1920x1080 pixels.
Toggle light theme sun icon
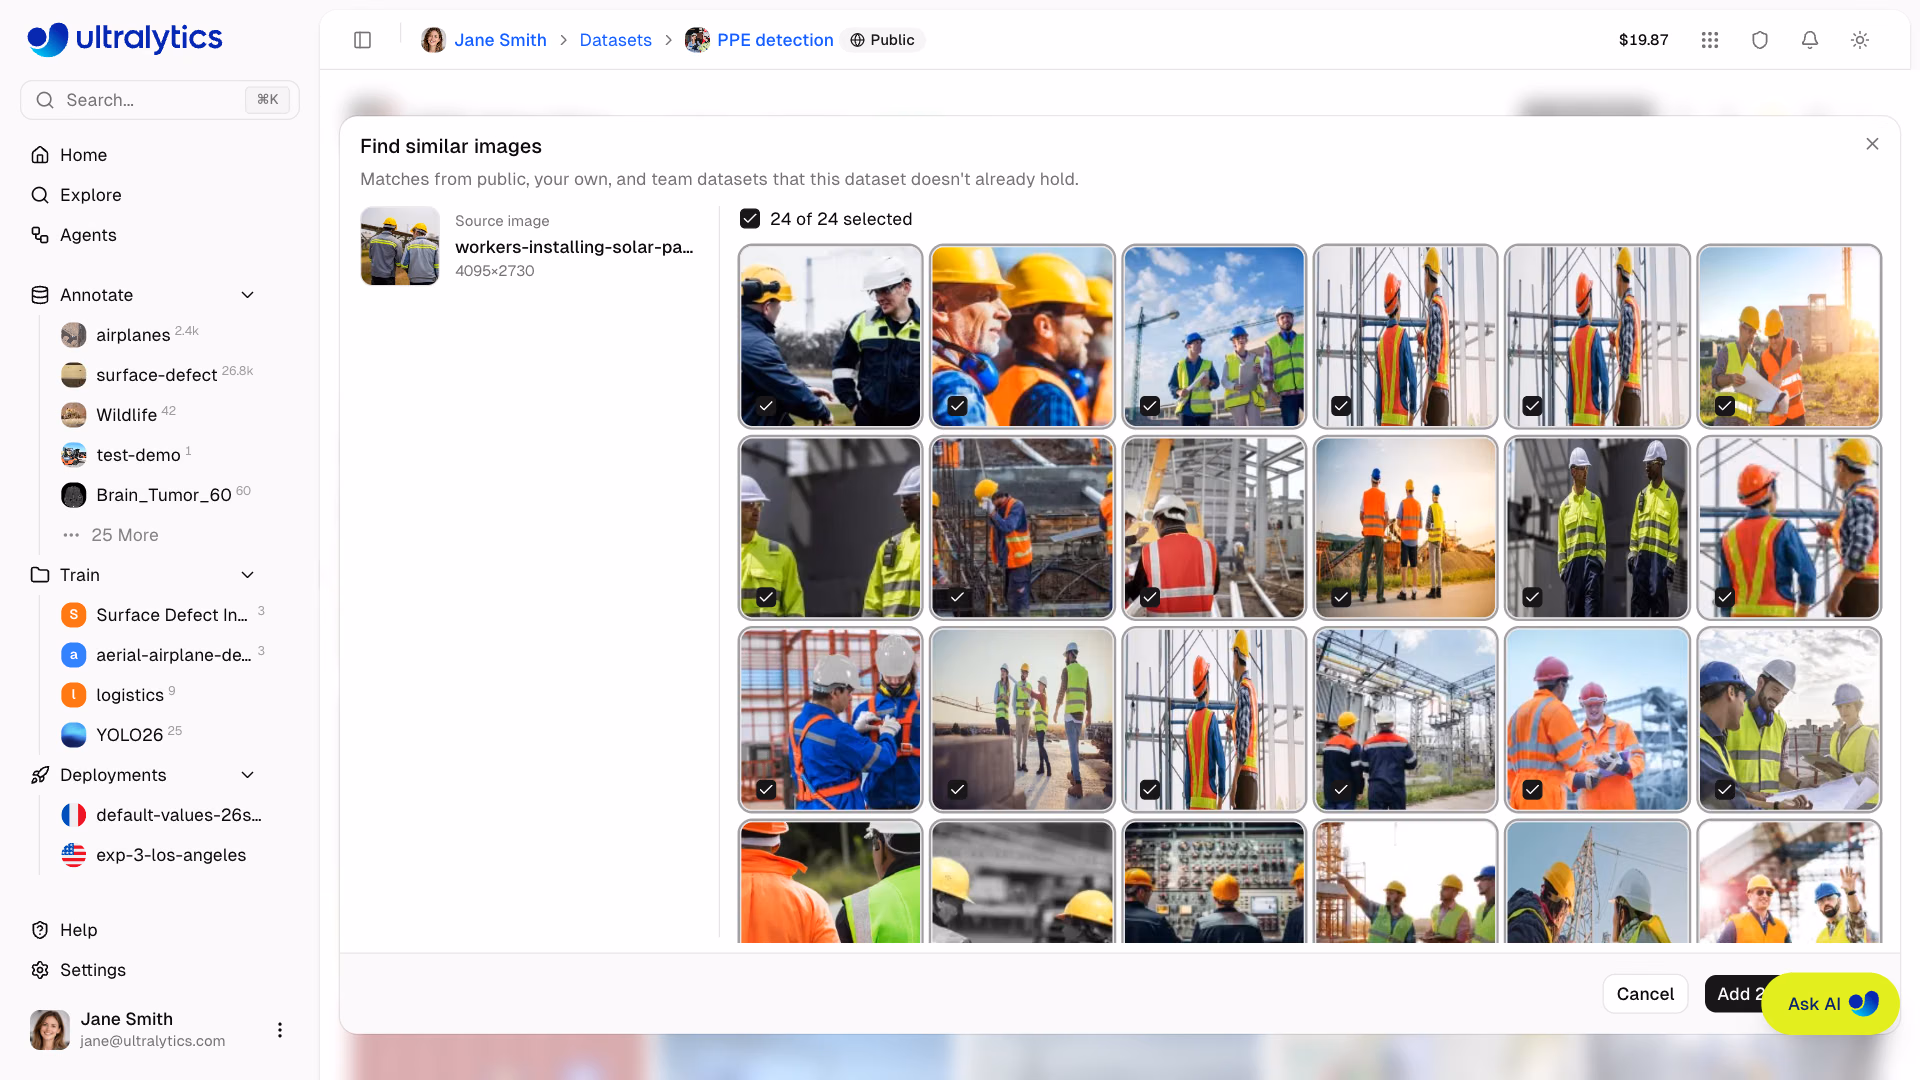1860,40
